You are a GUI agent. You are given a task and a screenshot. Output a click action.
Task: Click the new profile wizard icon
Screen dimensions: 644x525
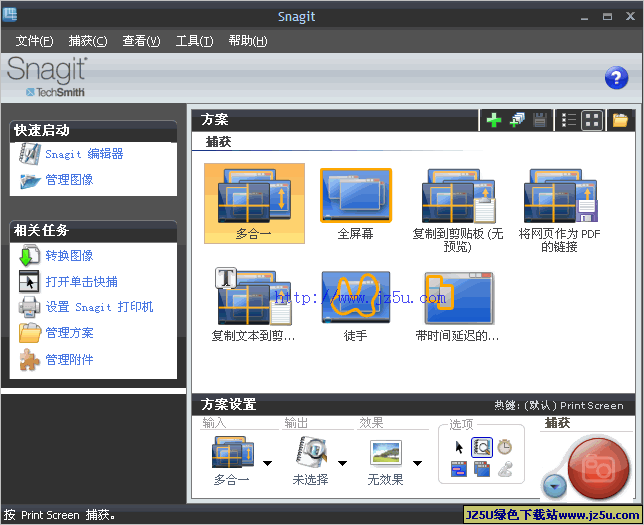coord(517,120)
